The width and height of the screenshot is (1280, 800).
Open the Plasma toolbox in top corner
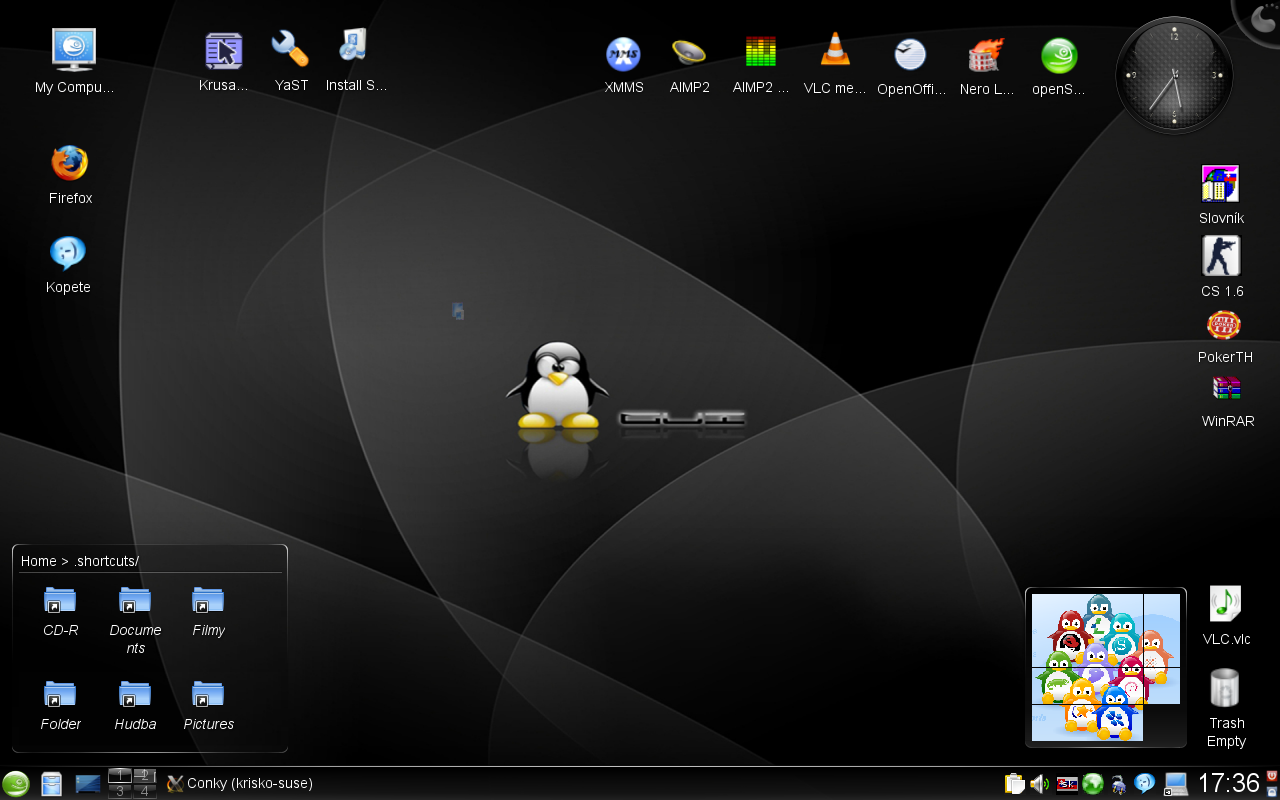[x=1259, y=18]
